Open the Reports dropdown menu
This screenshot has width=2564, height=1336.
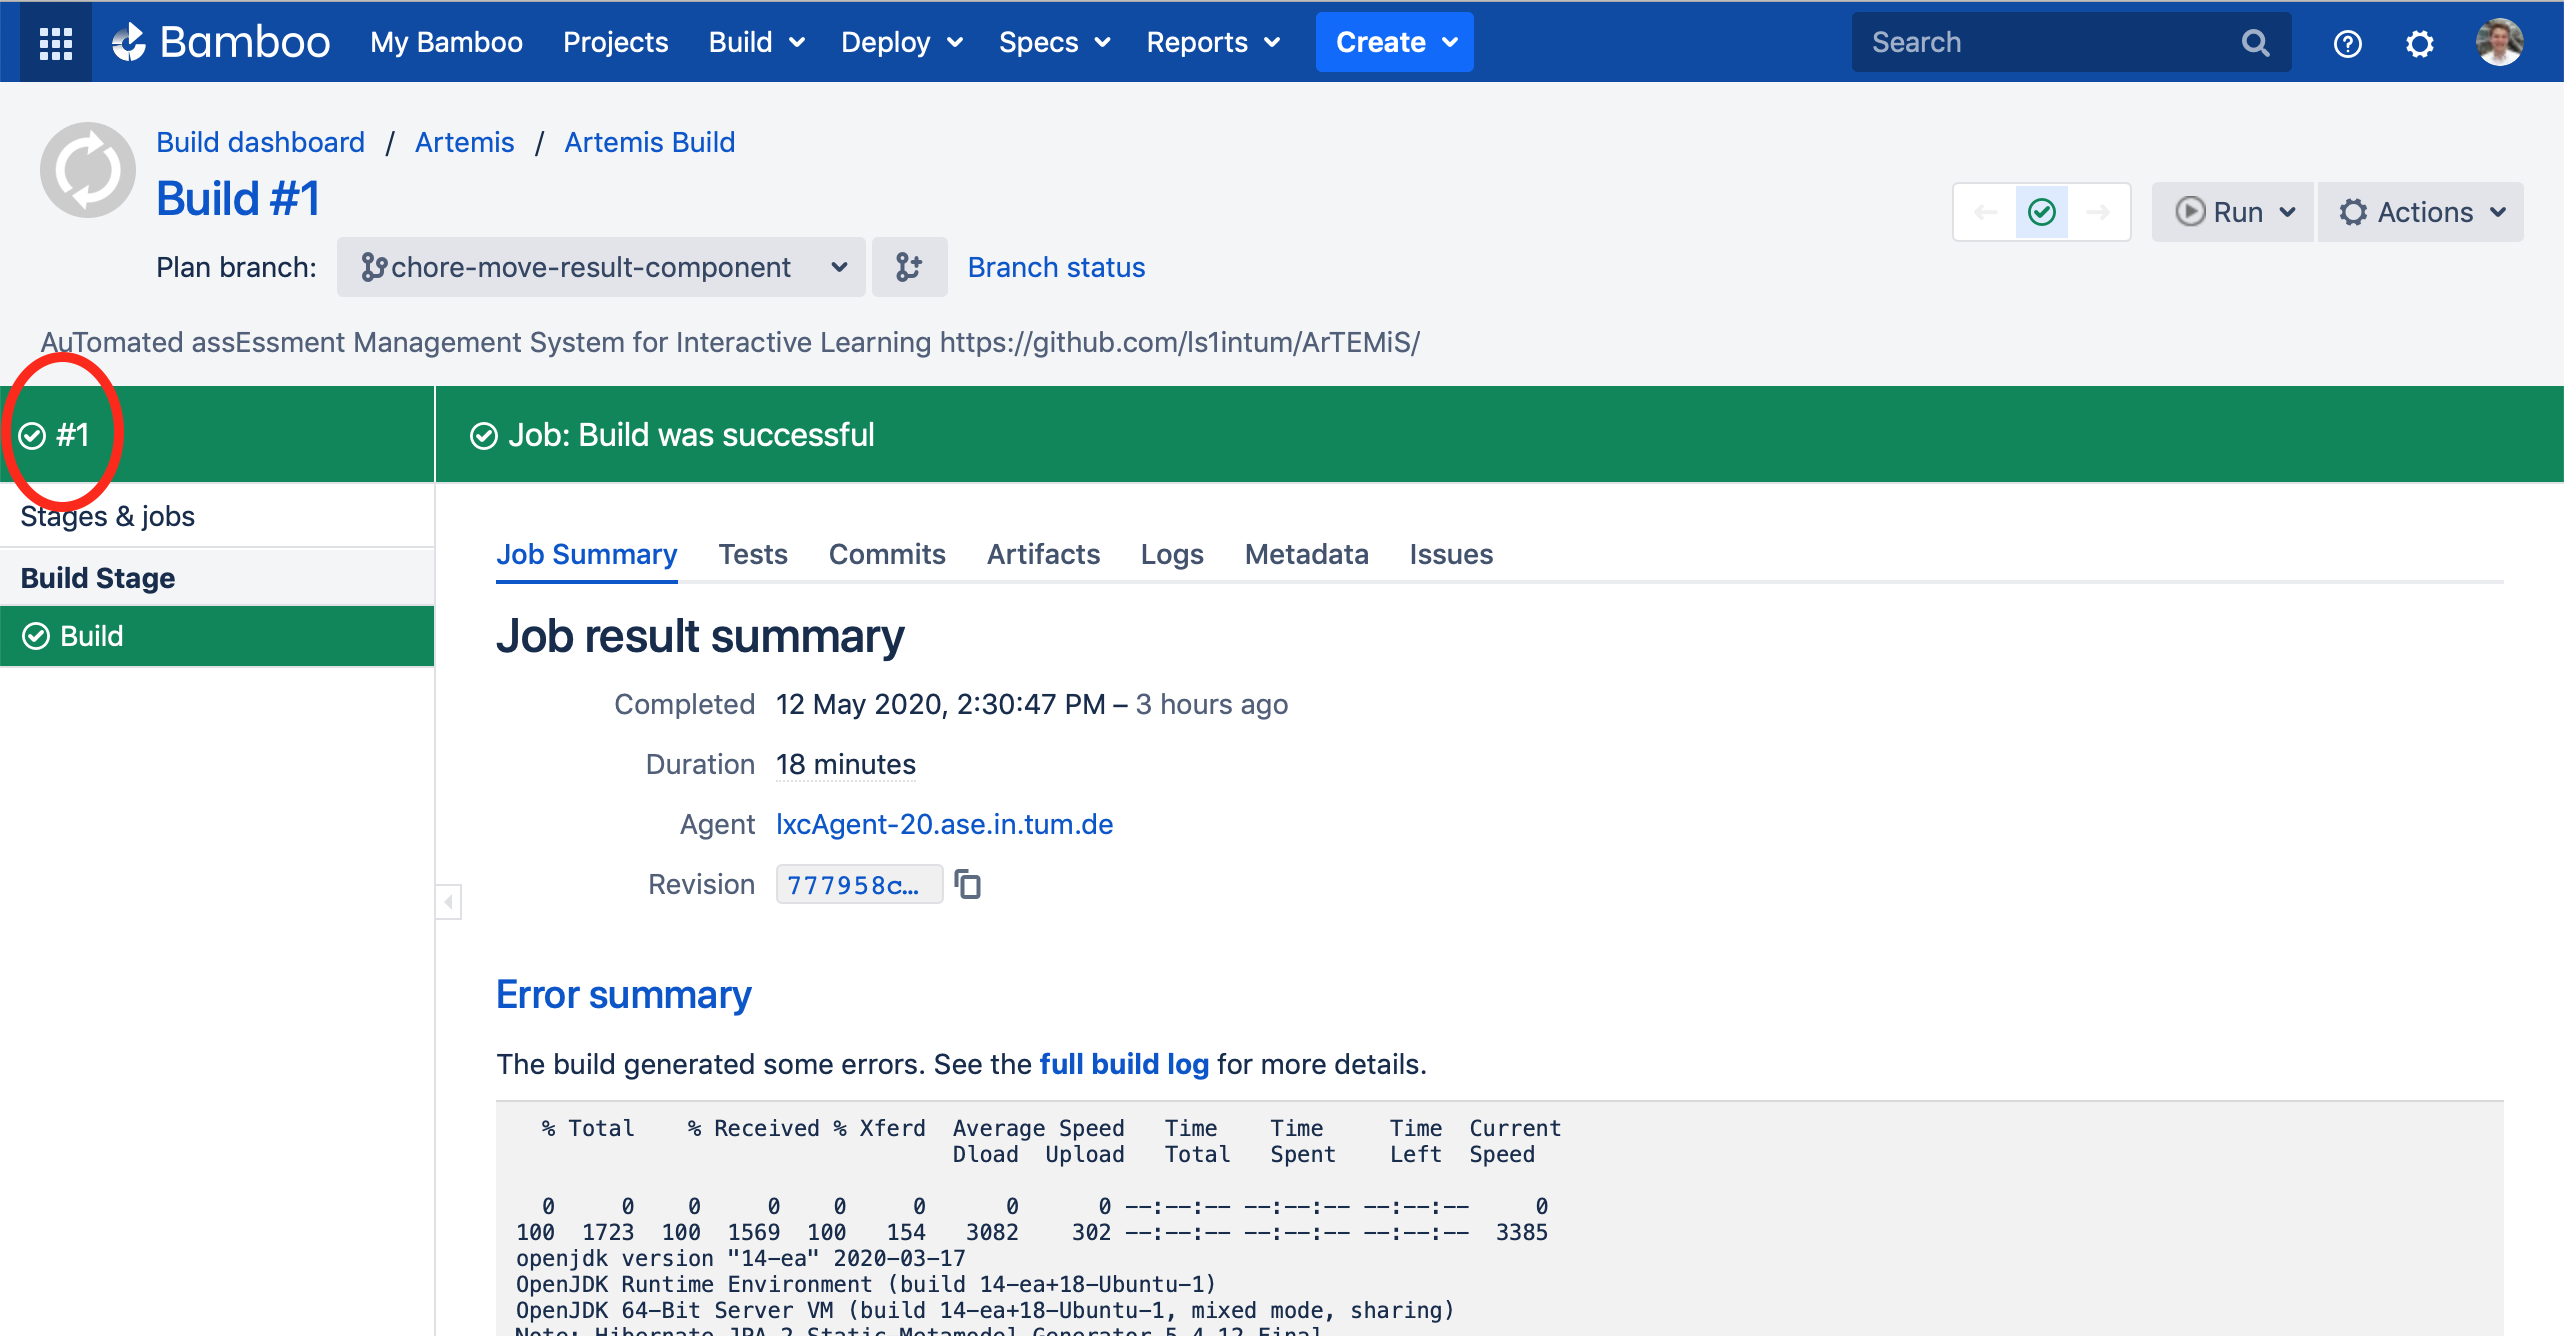coord(1213,42)
